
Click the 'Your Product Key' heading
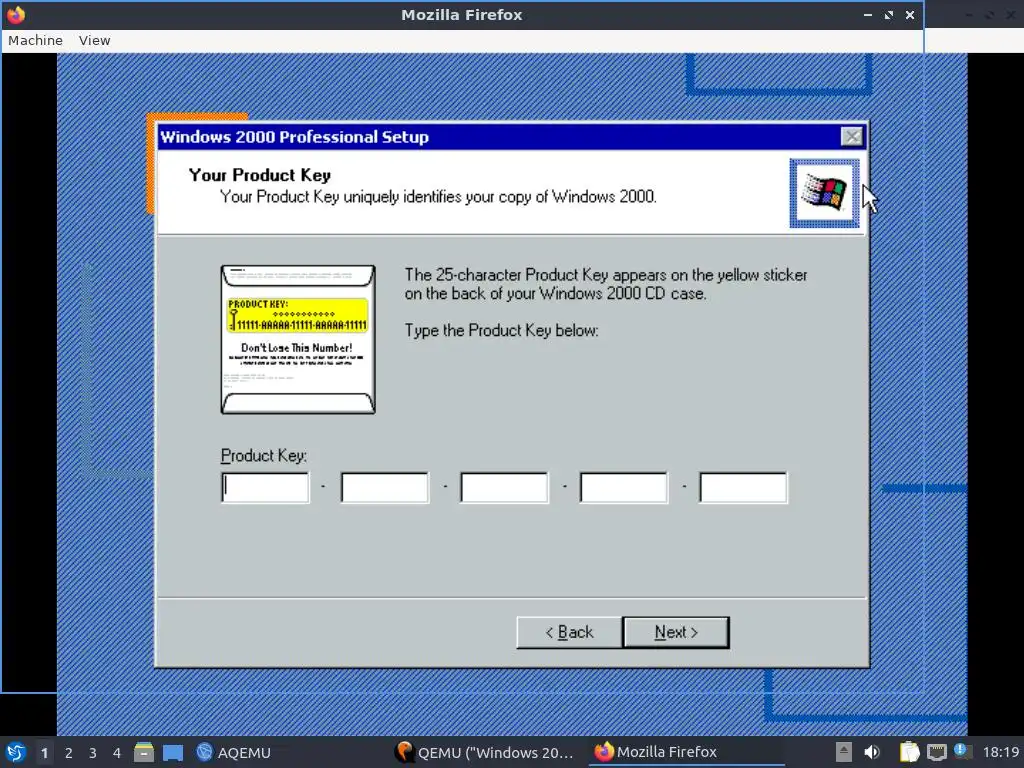(260, 175)
